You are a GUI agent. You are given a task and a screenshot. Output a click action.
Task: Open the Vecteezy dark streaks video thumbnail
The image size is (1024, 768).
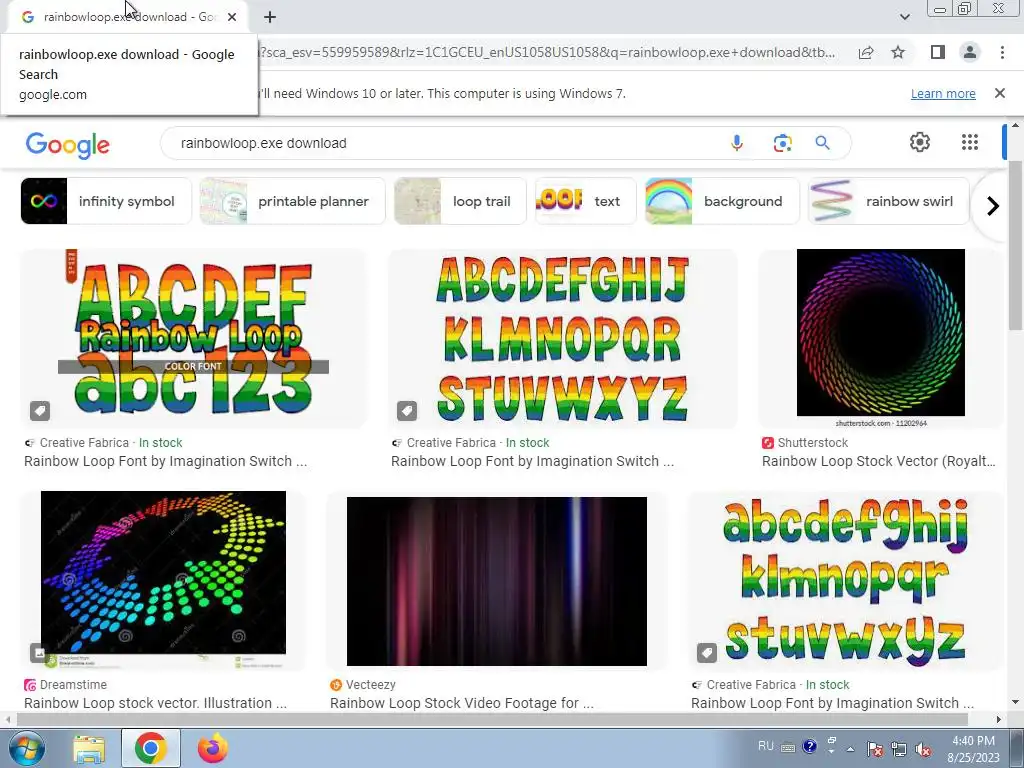(x=497, y=580)
